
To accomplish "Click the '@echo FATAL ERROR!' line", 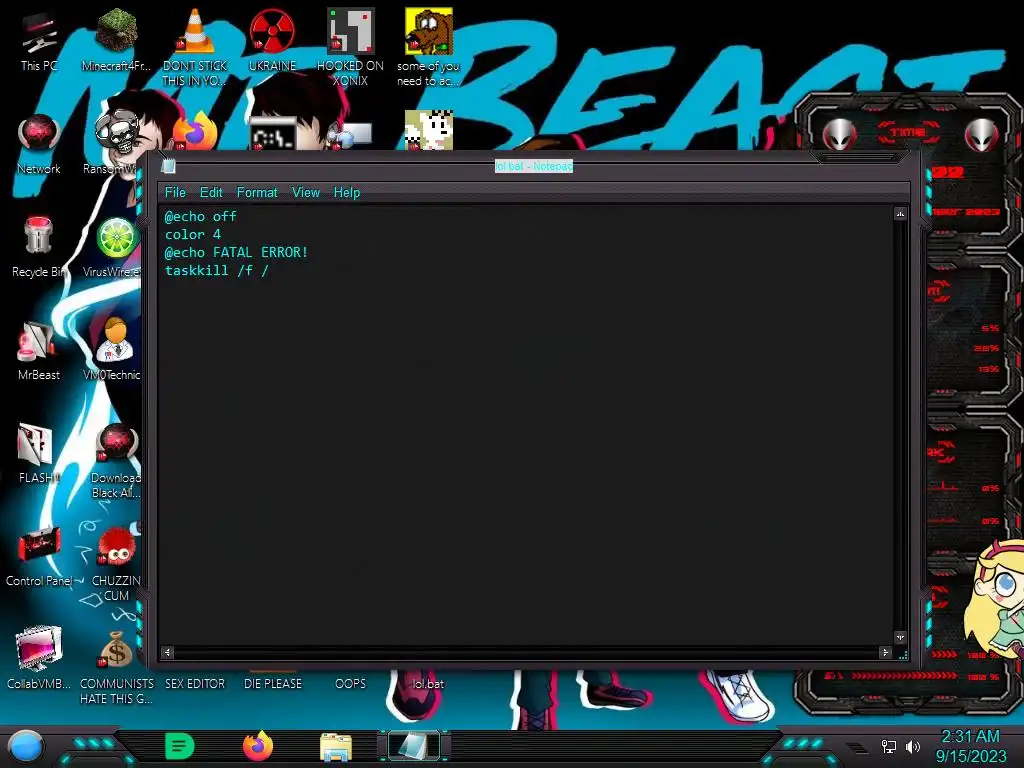I will click(236, 252).
